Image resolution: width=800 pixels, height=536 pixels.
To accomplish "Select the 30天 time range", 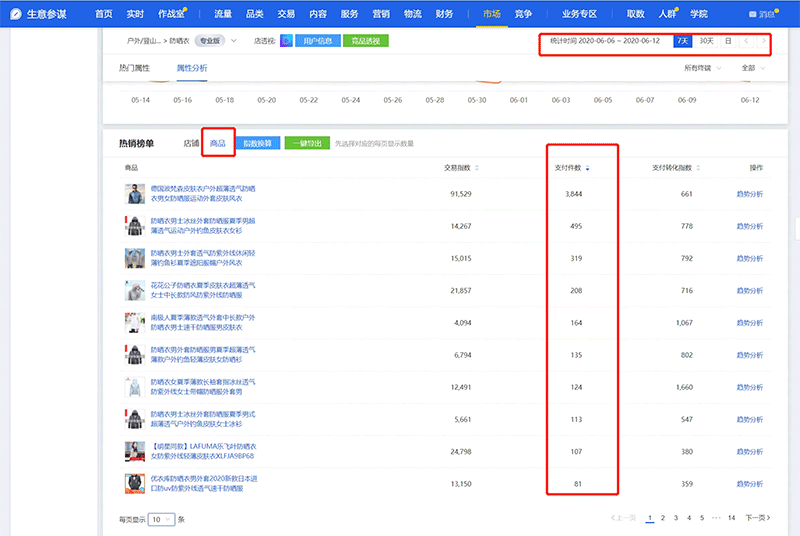I will pos(706,41).
